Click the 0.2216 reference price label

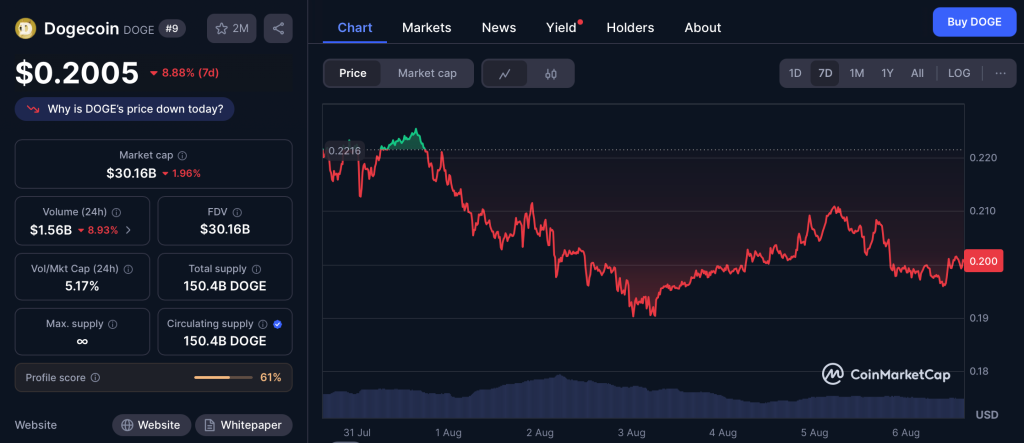point(344,150)
